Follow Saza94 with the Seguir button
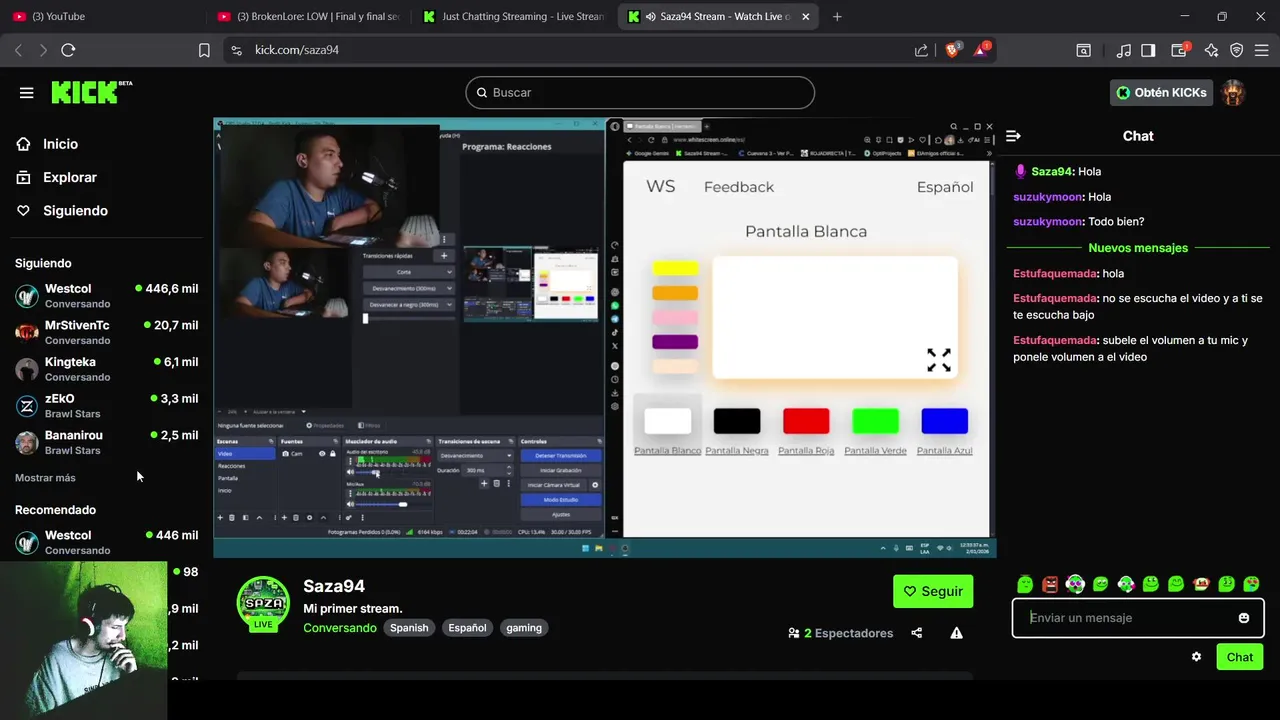Screen dimensions: 1280x720 pyautogui.click(x=933, y=591)
